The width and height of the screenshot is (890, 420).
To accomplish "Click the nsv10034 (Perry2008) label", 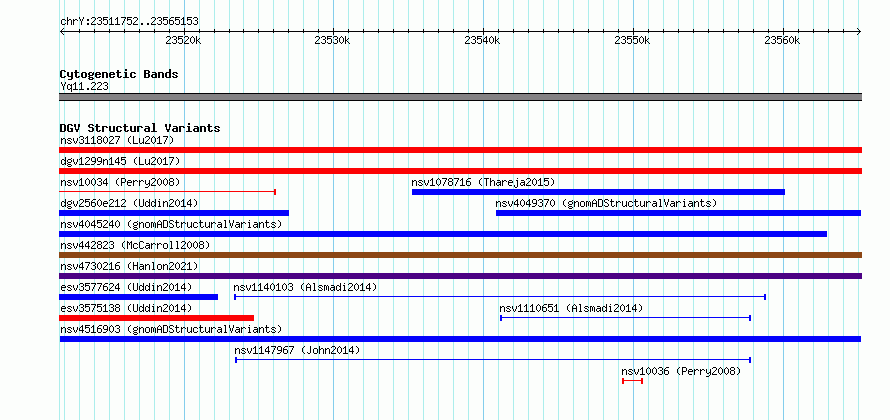I will 120,182.
